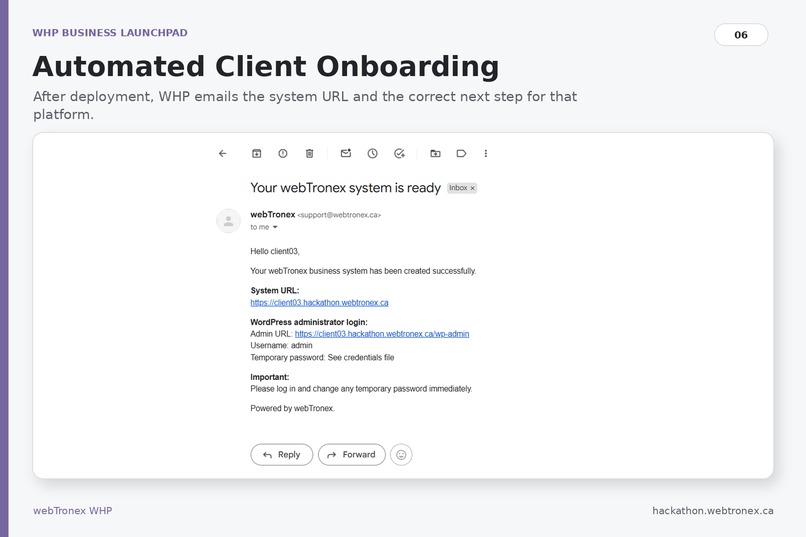Open the three-dot more options menu
The image size is (806, 537).
(x=486, y=153)
